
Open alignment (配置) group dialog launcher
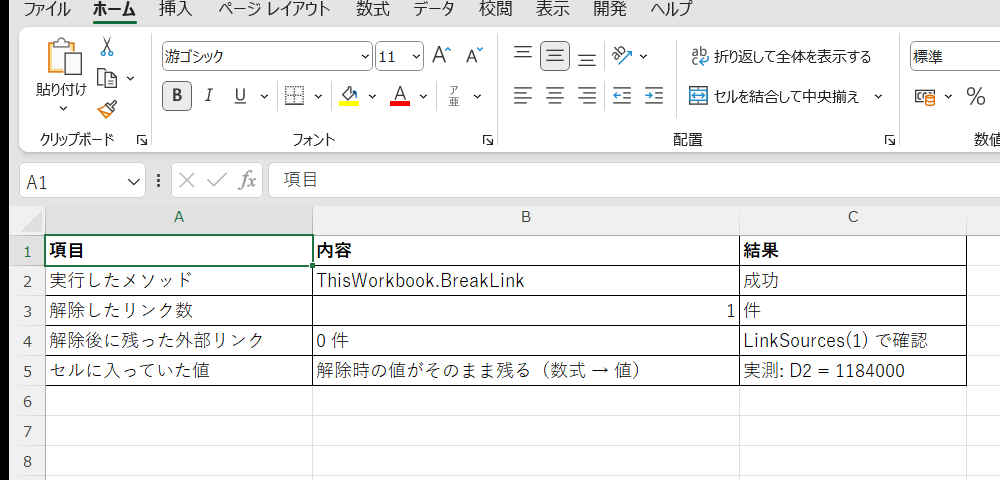(x=890, y=140)
